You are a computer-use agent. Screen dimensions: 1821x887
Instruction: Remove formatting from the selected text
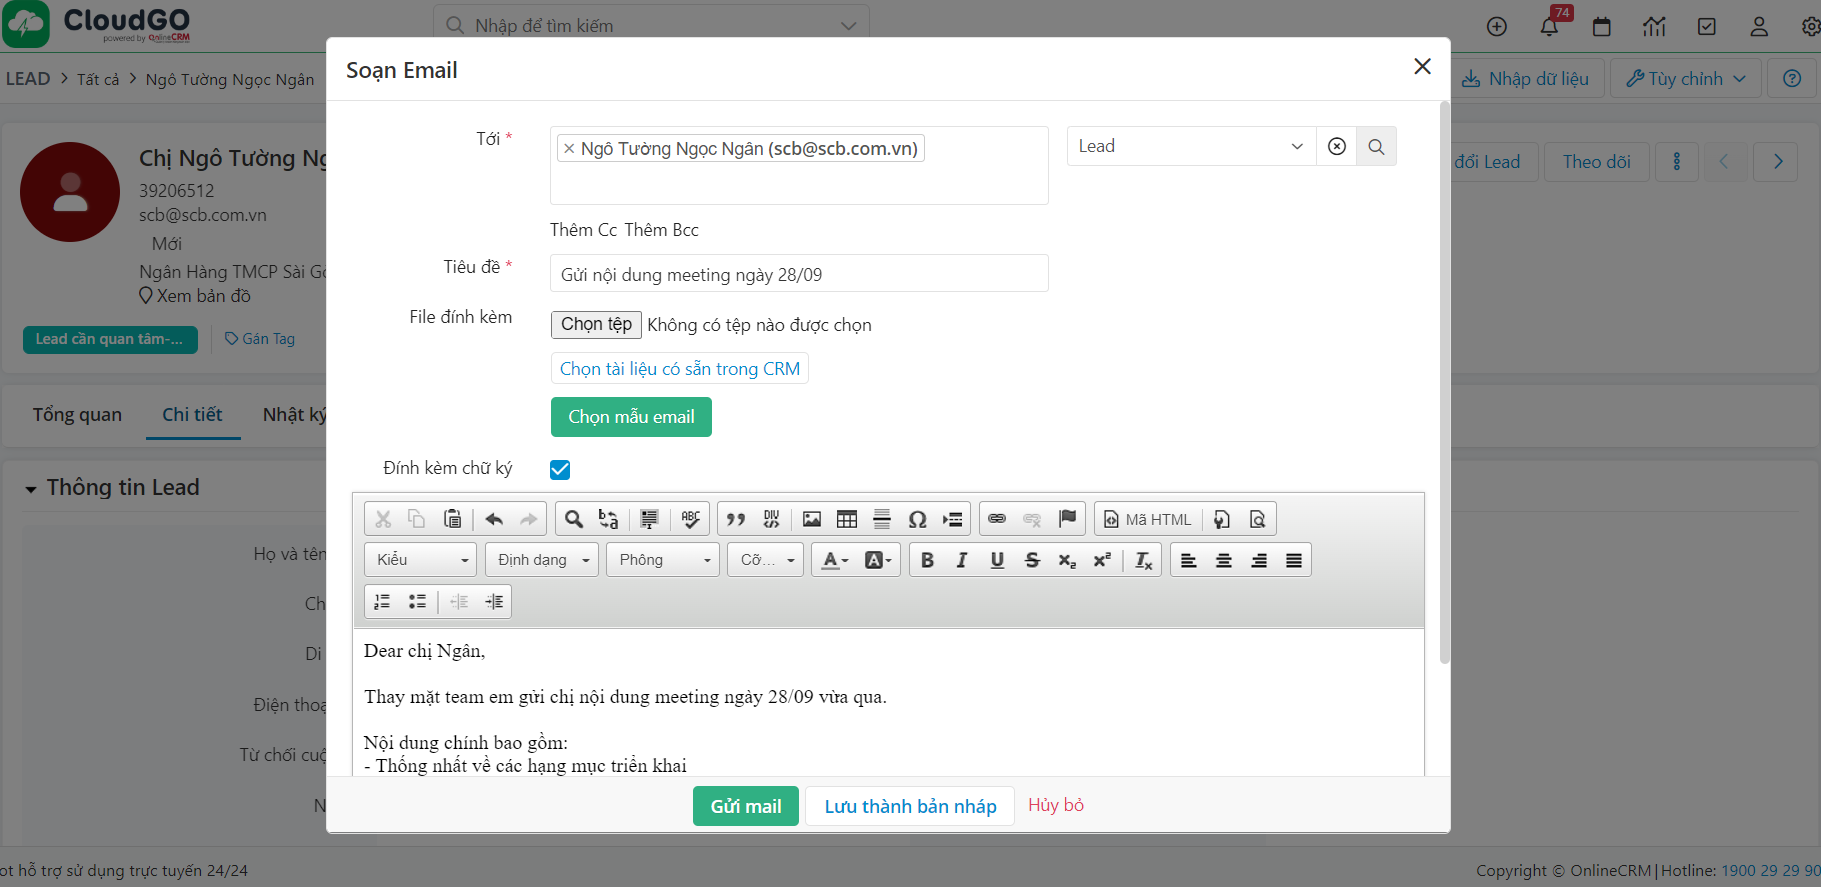[x=1143, y=560]
